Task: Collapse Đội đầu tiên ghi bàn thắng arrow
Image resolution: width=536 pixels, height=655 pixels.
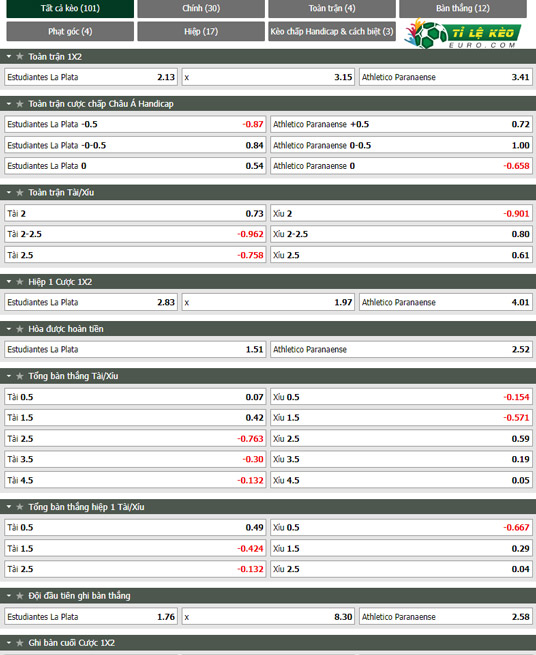Action: pos(9,596)
